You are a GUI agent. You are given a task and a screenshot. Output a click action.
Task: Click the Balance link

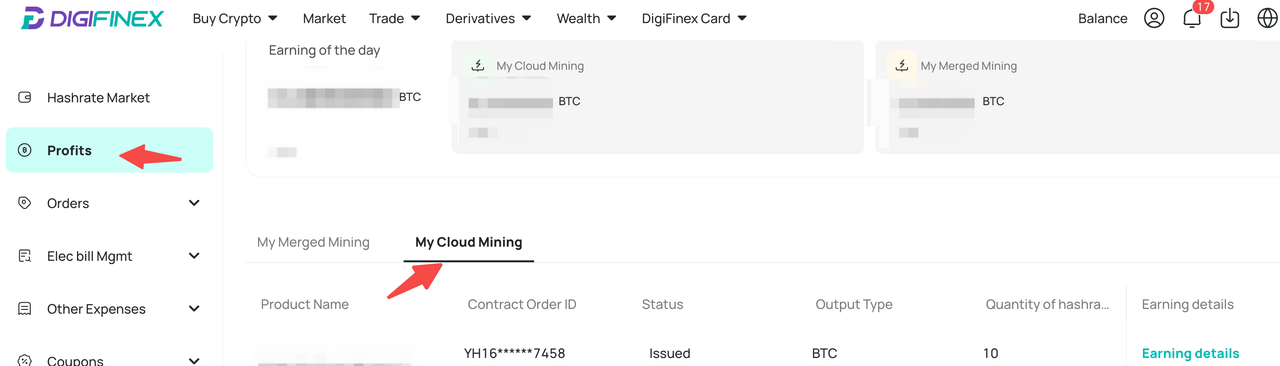[1103, 18]
